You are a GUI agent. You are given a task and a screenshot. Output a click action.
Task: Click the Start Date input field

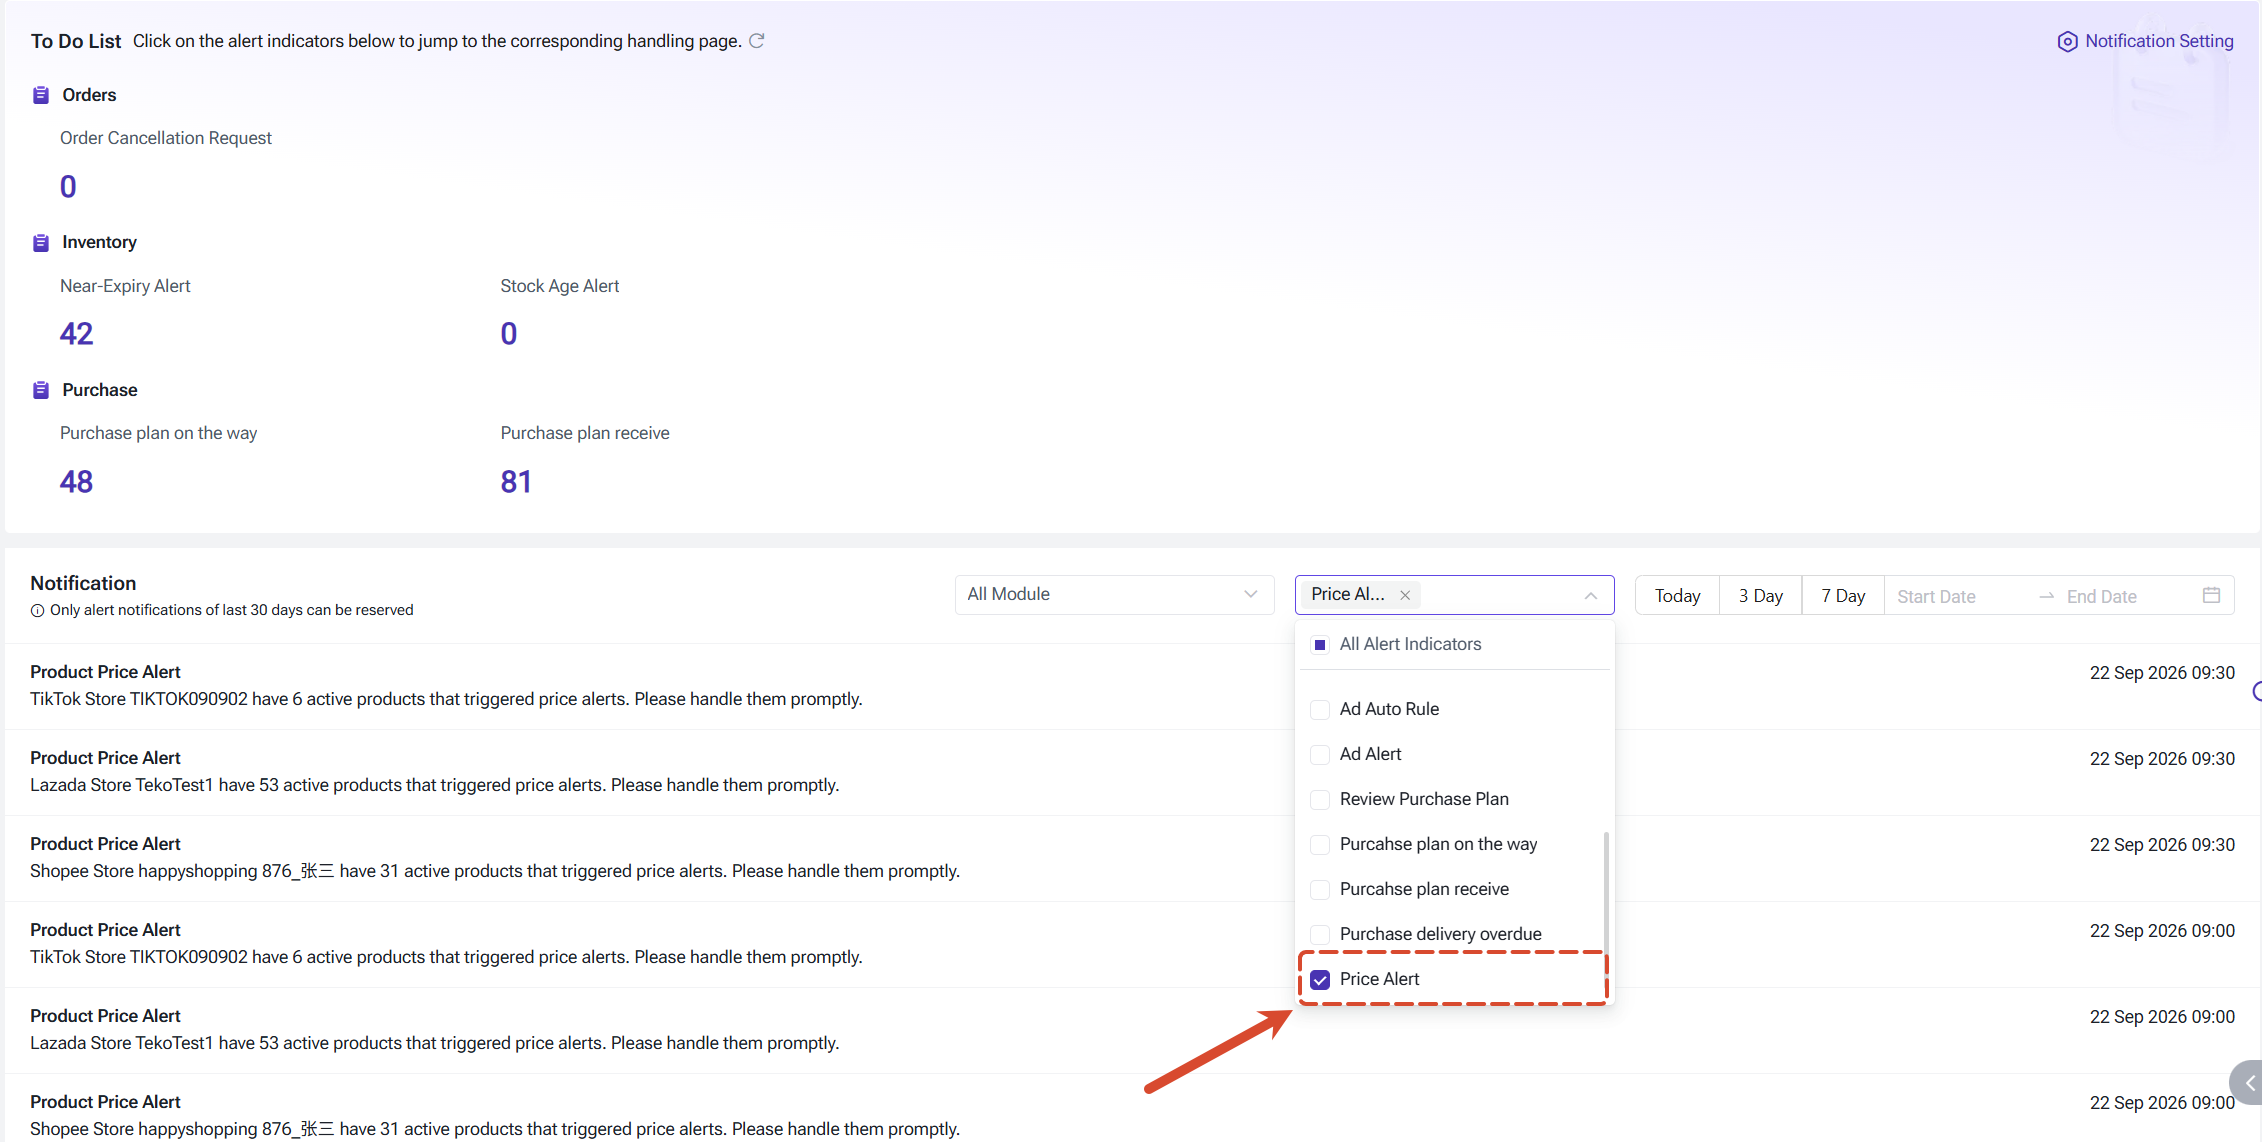(x=1957, y=597)
